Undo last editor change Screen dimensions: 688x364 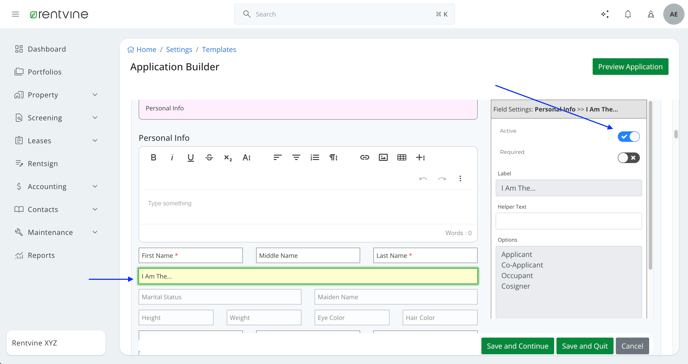(423, 178)
